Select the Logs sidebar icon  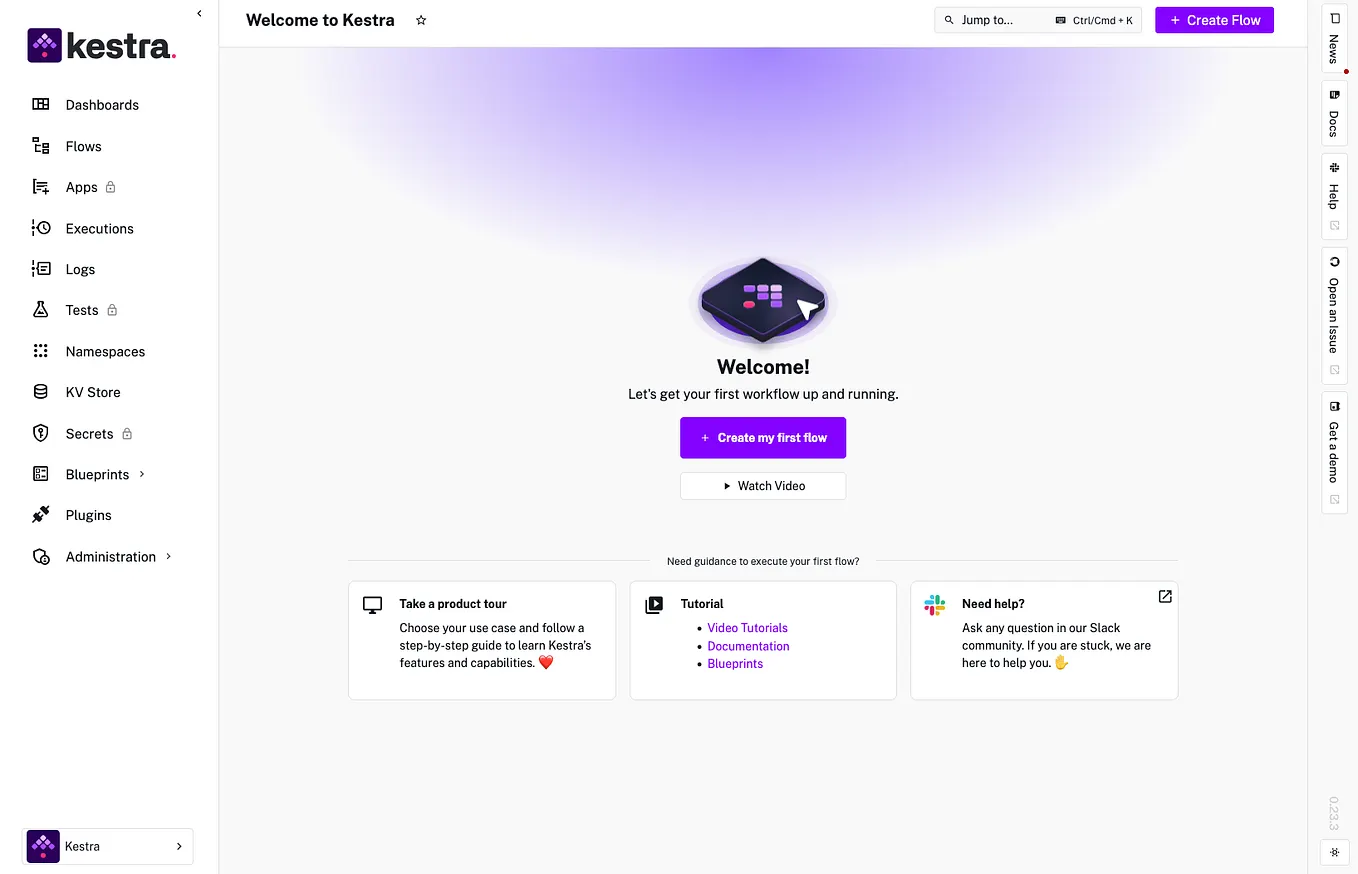coord(41,269)
